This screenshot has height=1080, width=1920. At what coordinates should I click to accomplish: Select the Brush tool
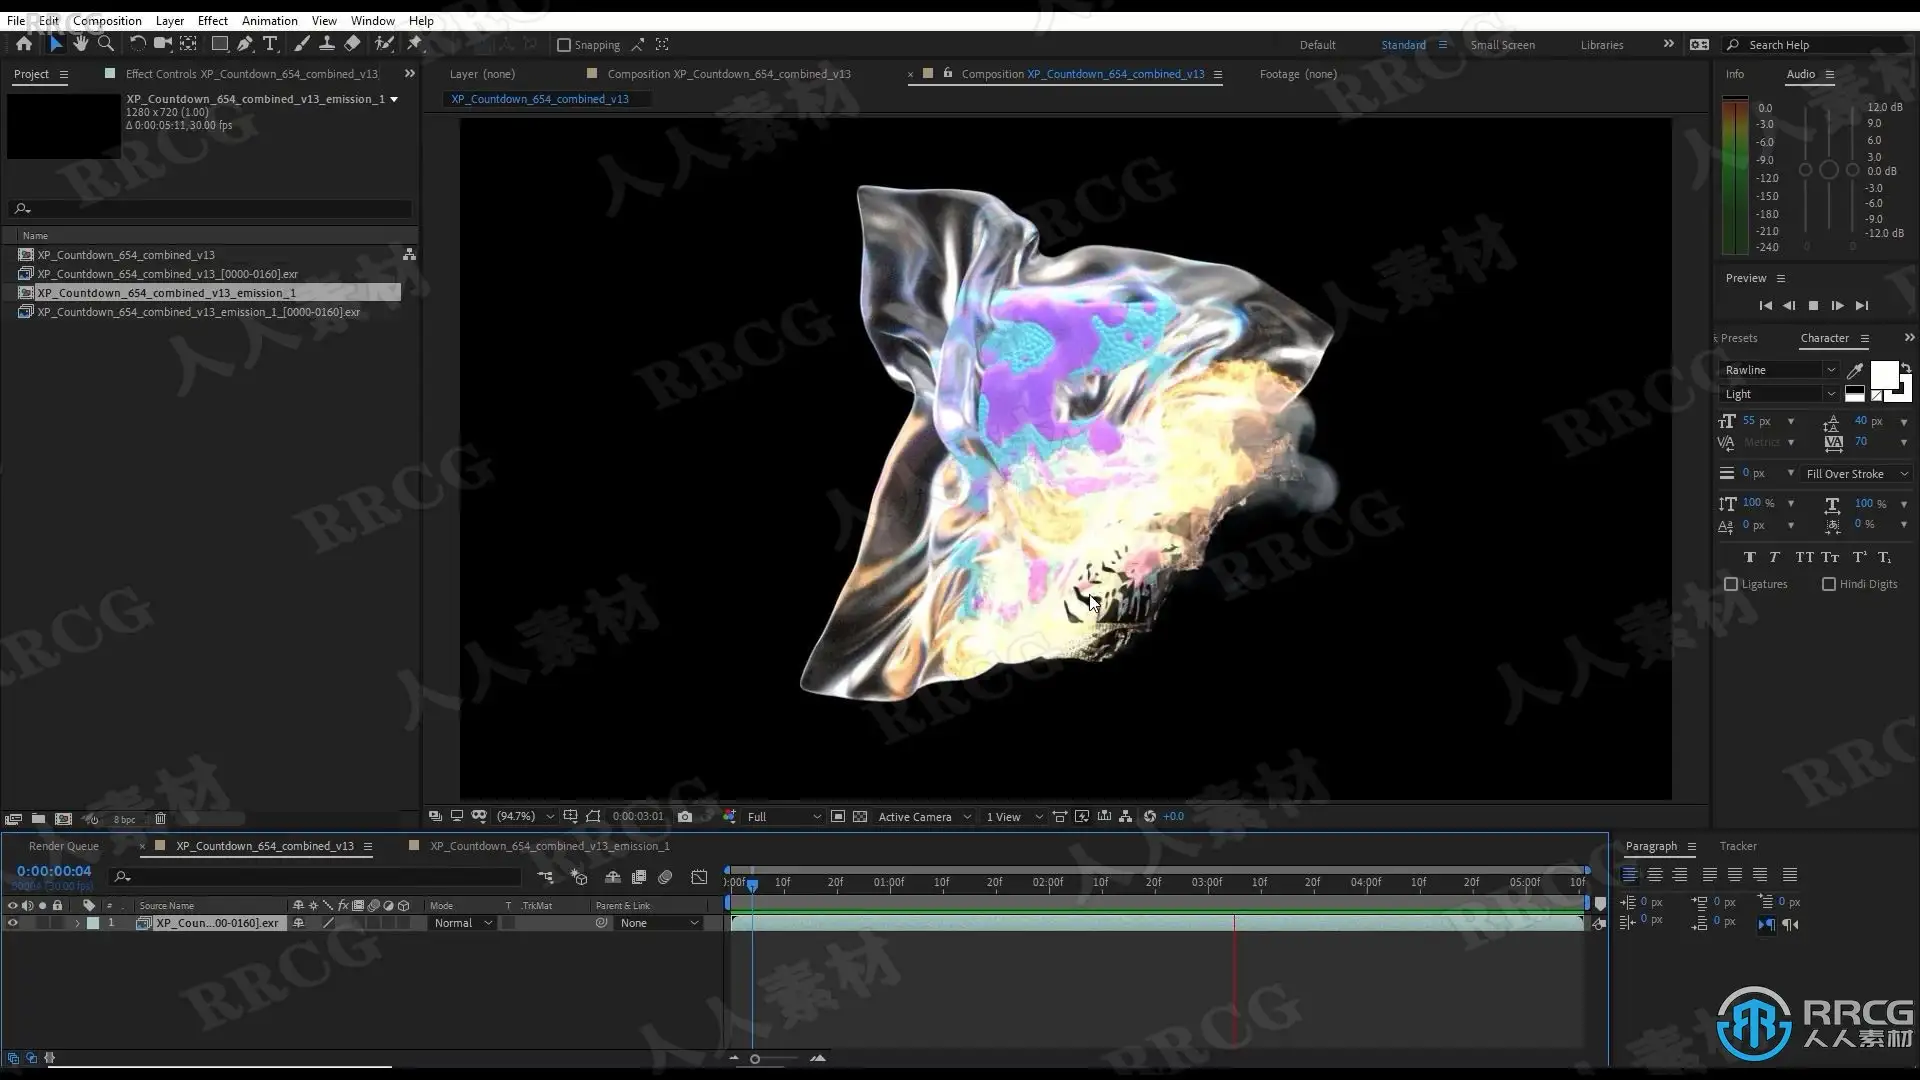coord(301,44)
